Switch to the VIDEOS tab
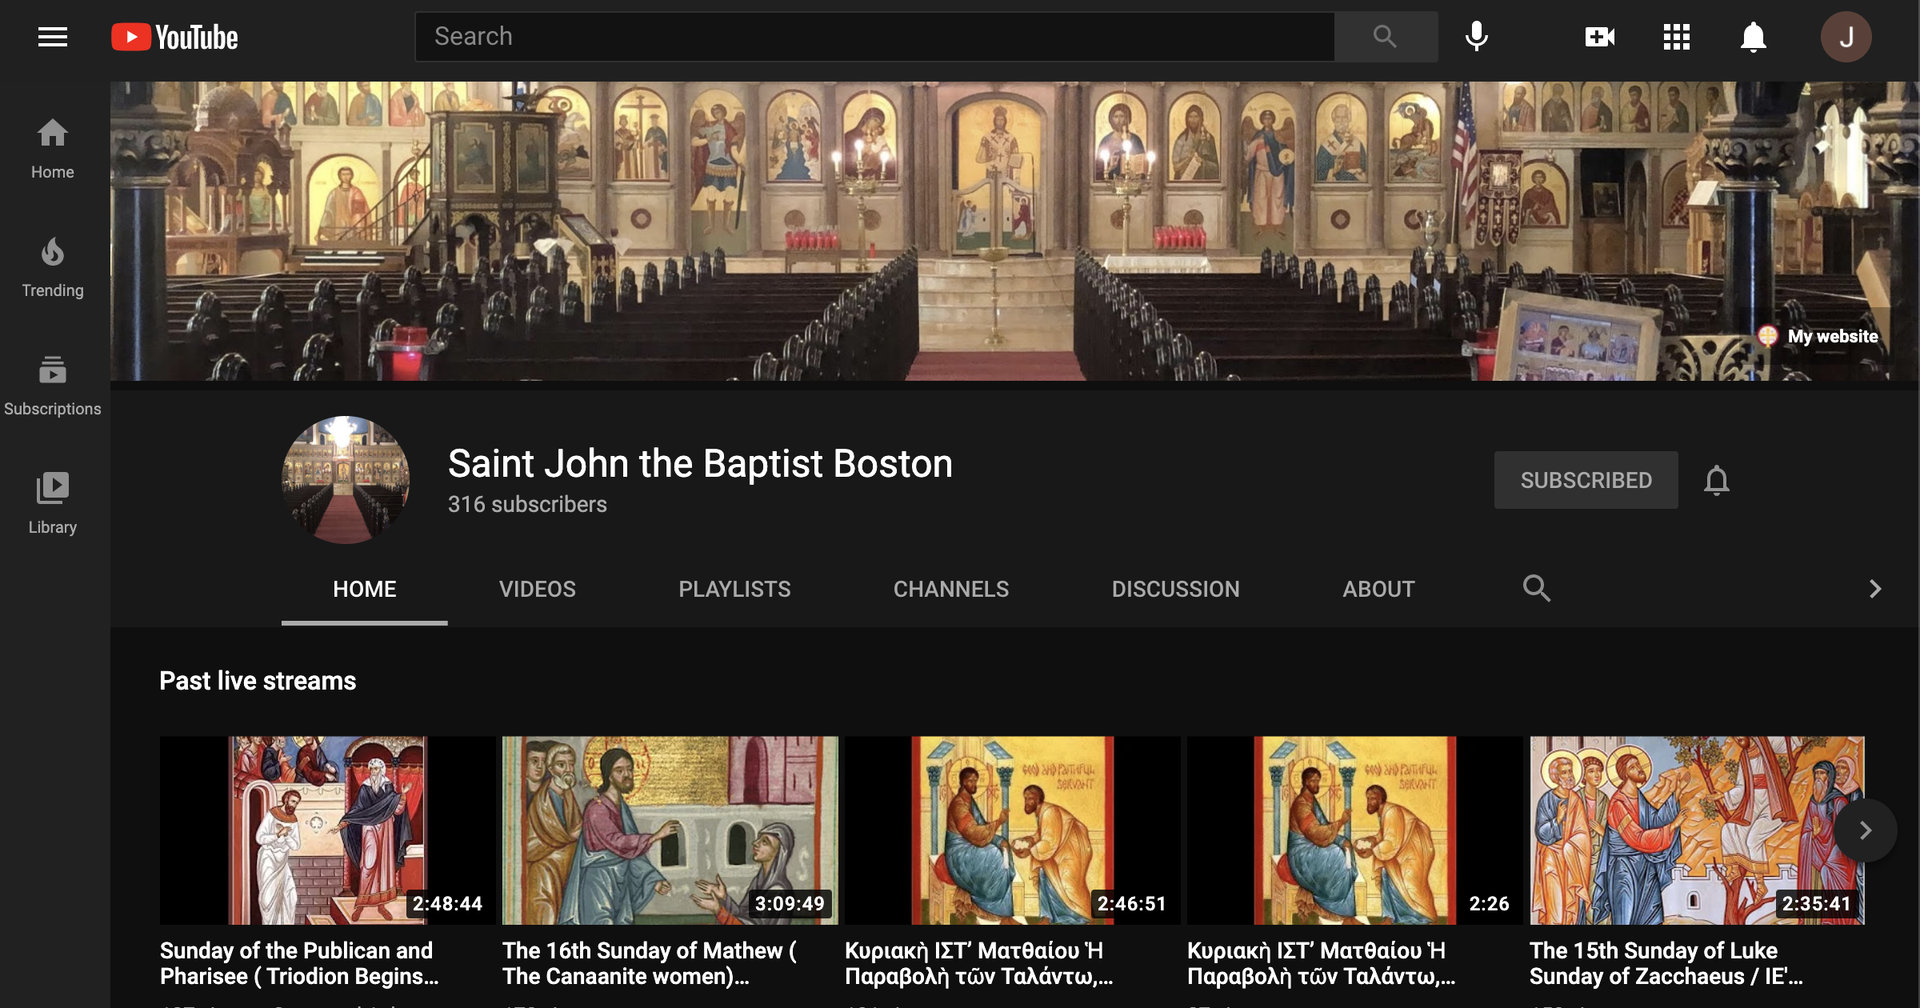Screen dimensions: 1920x1008 click(537, 589)
